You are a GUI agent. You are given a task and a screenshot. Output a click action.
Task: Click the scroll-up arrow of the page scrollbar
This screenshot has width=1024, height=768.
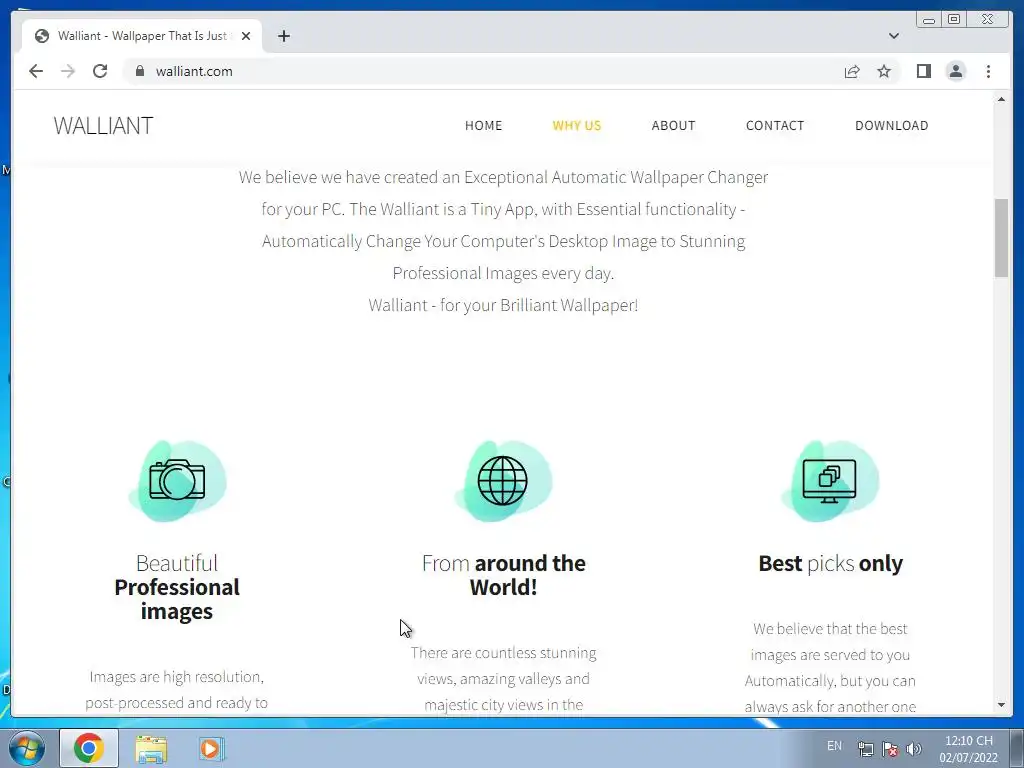tap(1001, 99)
